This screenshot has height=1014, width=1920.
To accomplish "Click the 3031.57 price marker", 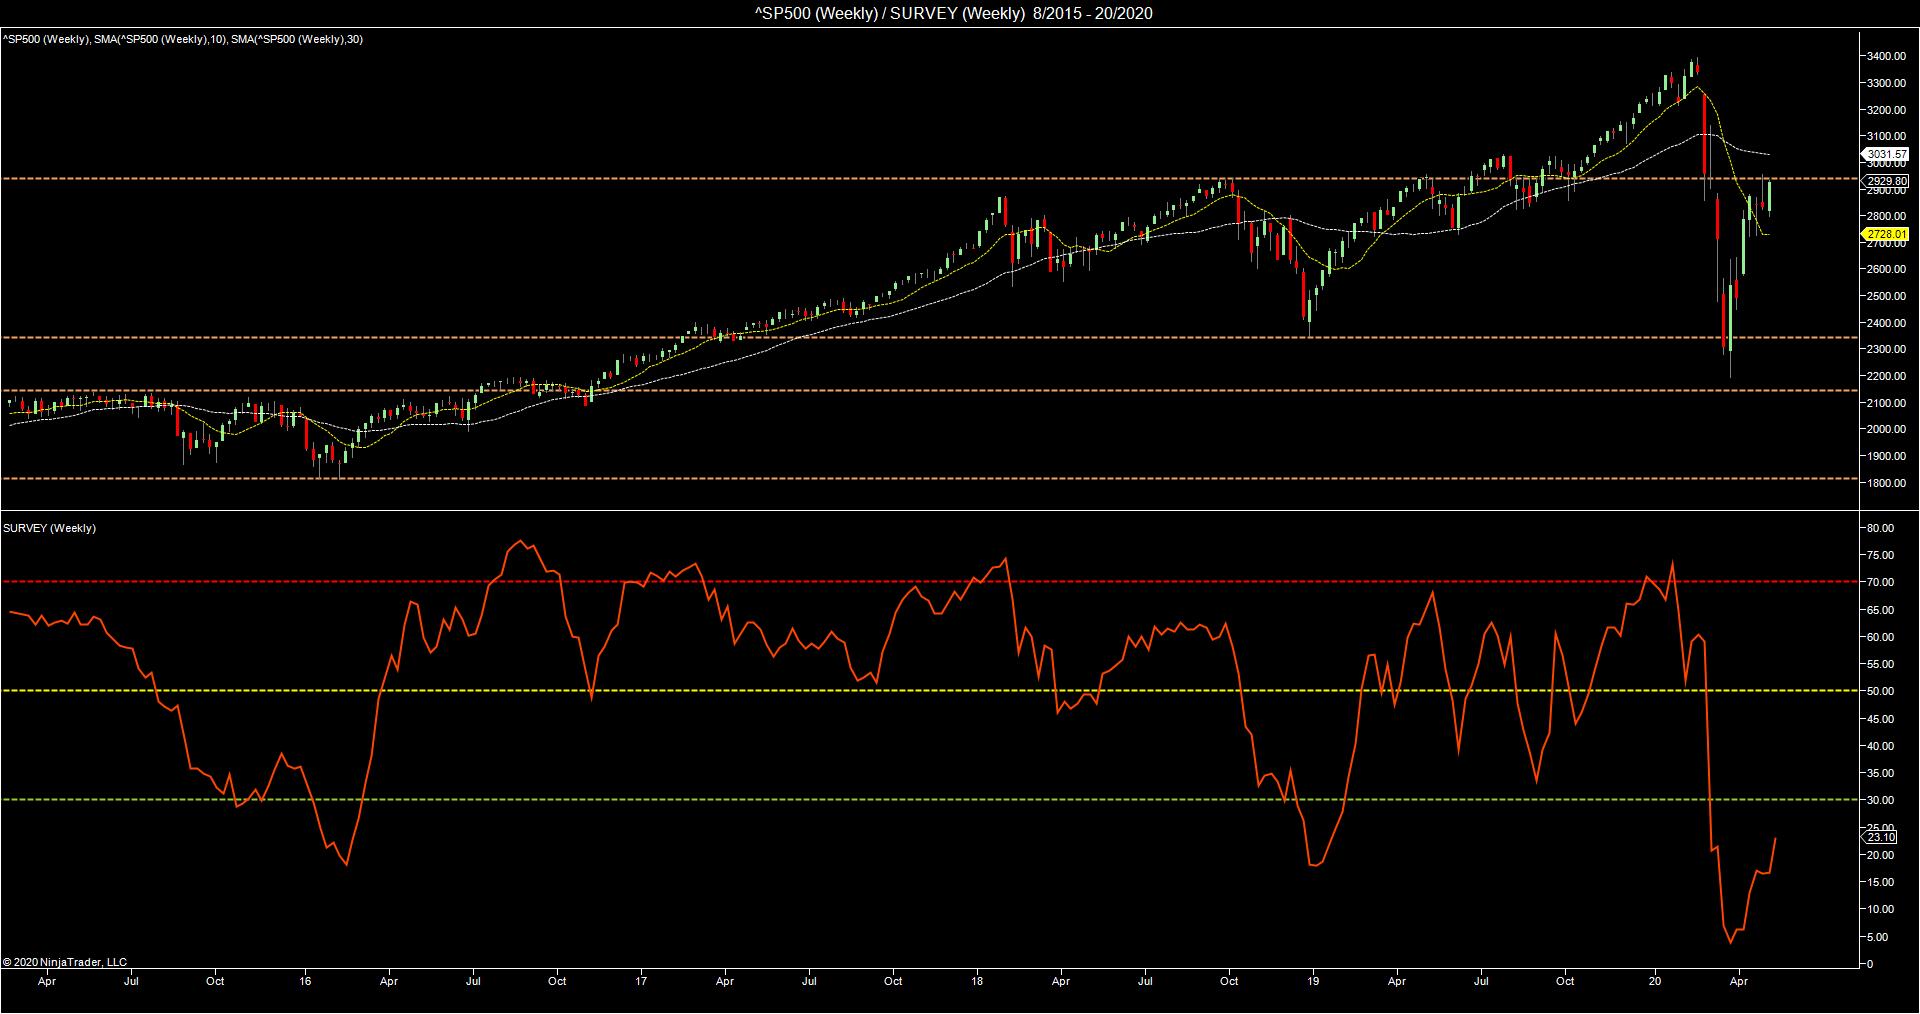I will pos(1885,154).
